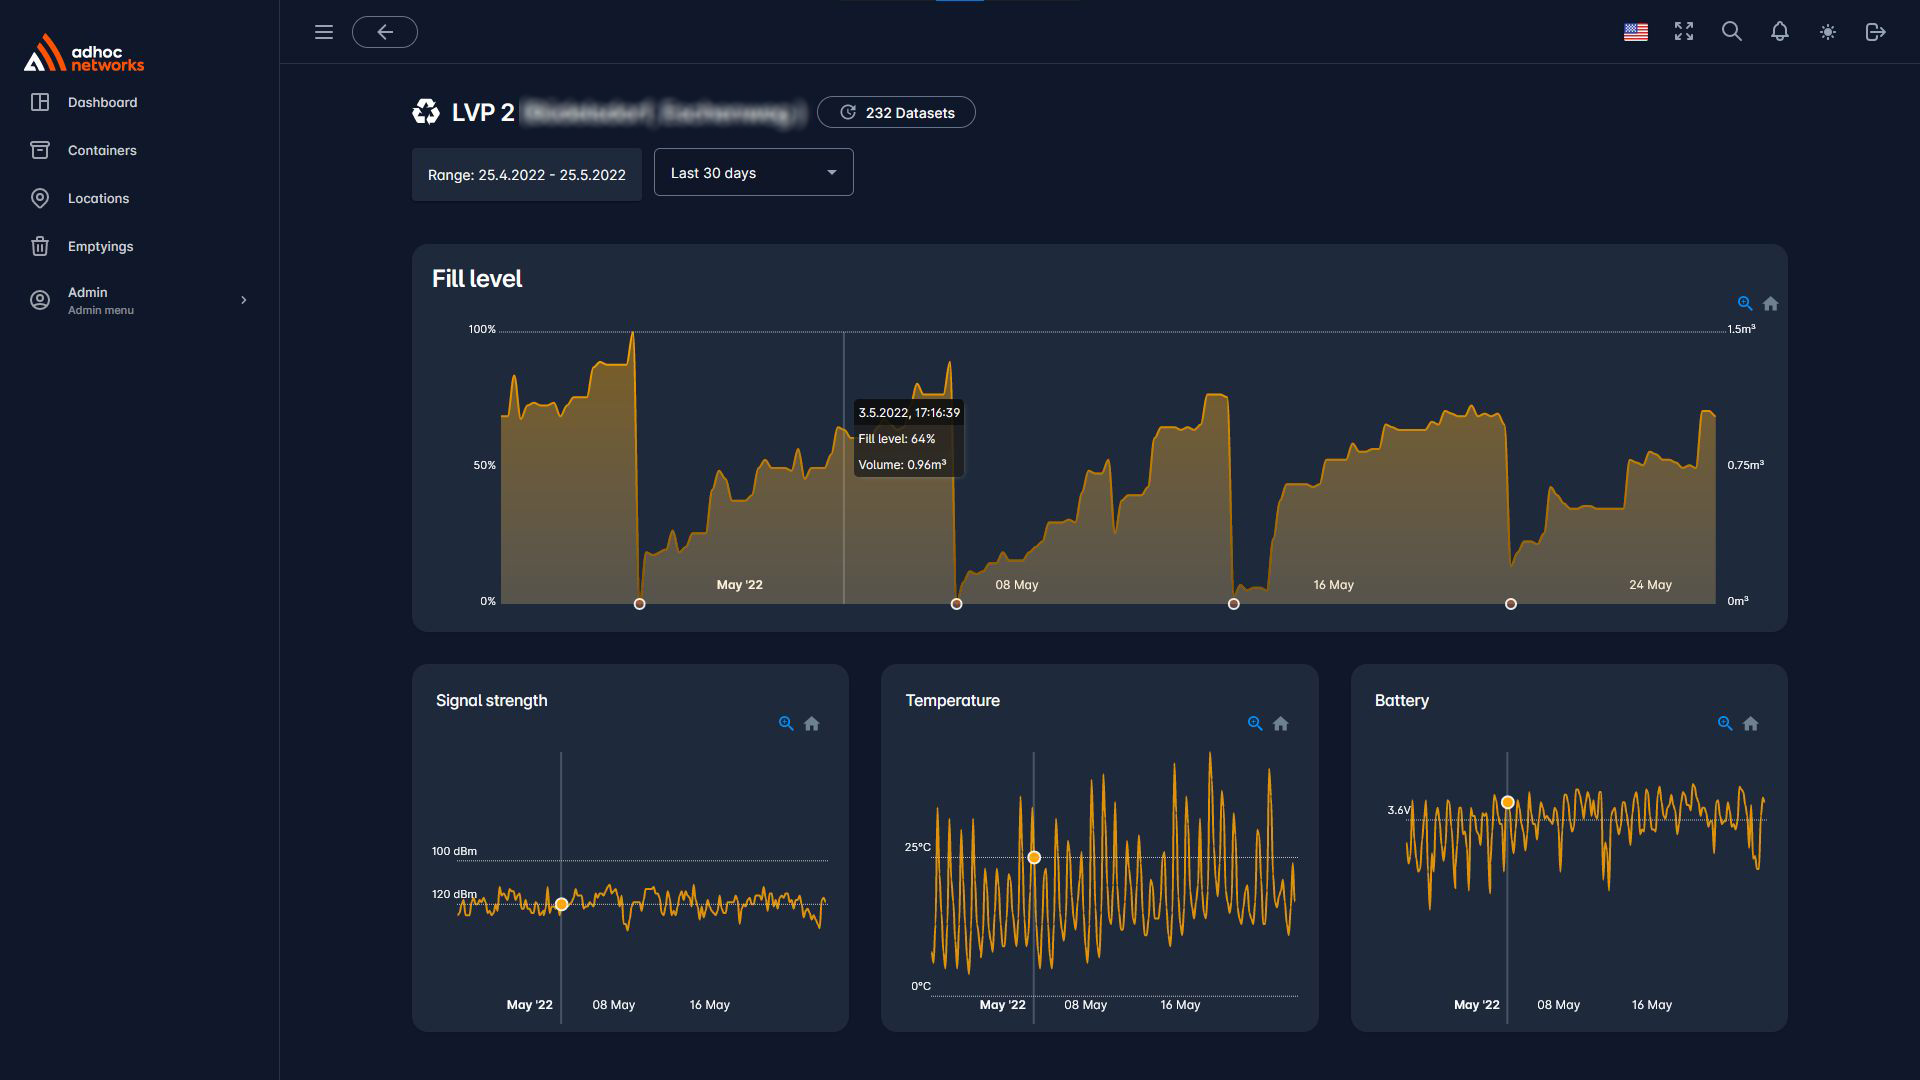The image size is (1920, 1080).
Task: Open the search magnifier icon
Action: click(1732, 32)
